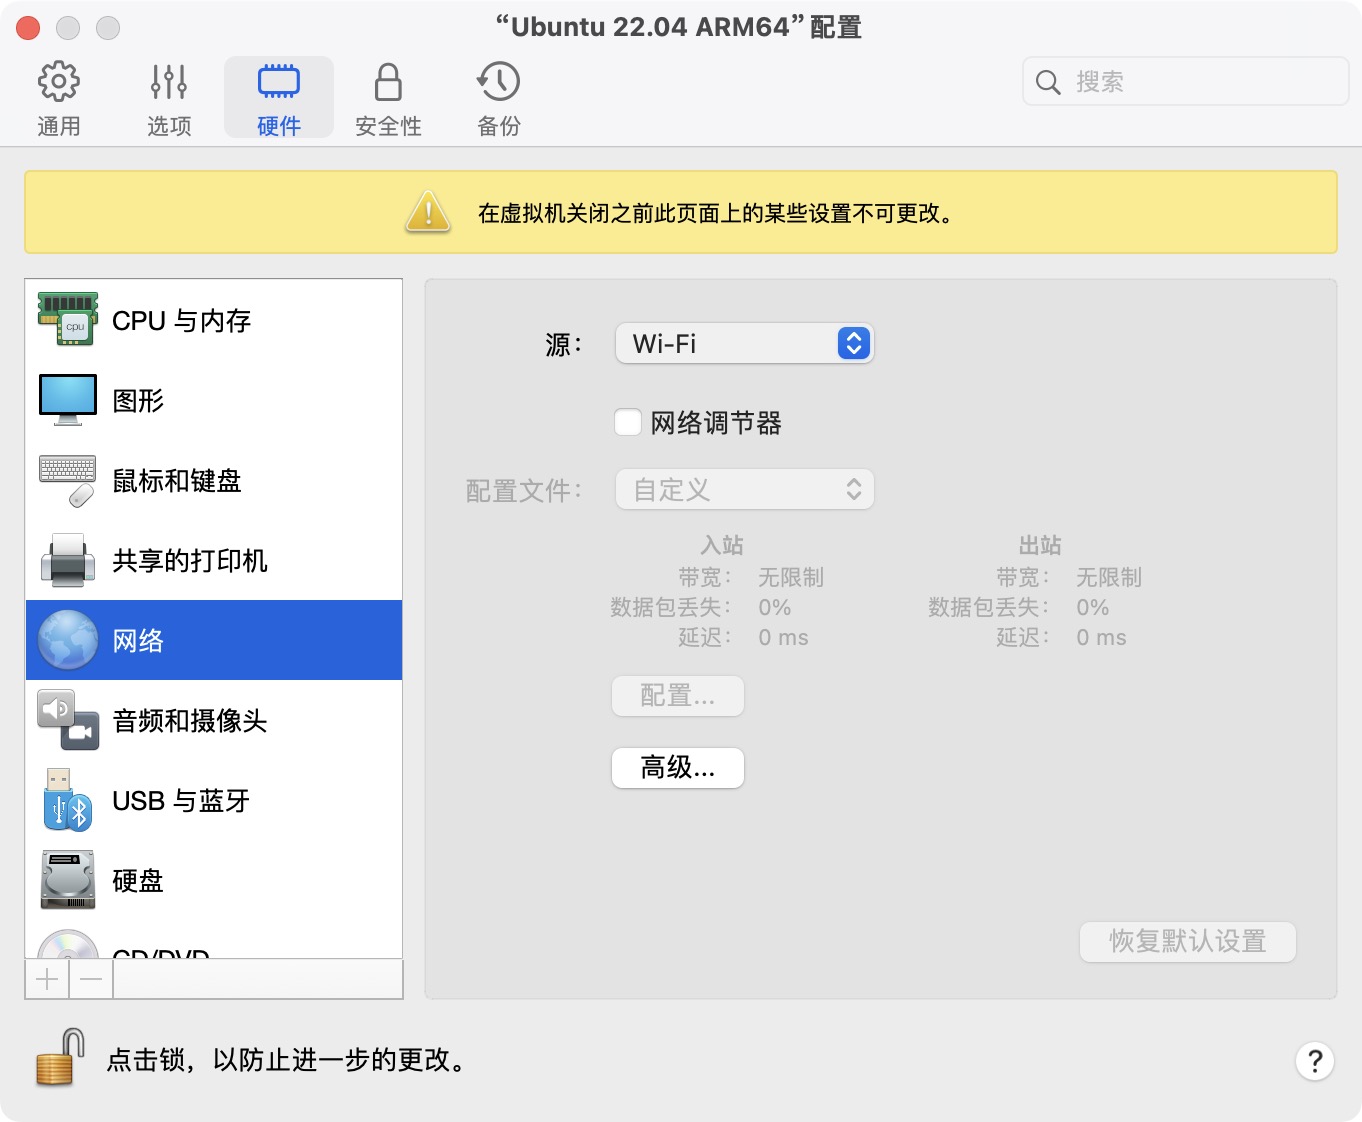This screenshot has width=1362, height=1122.
Task: Open the 源 Wi-Fi source dropdown
Action: (x=745, y=344)
